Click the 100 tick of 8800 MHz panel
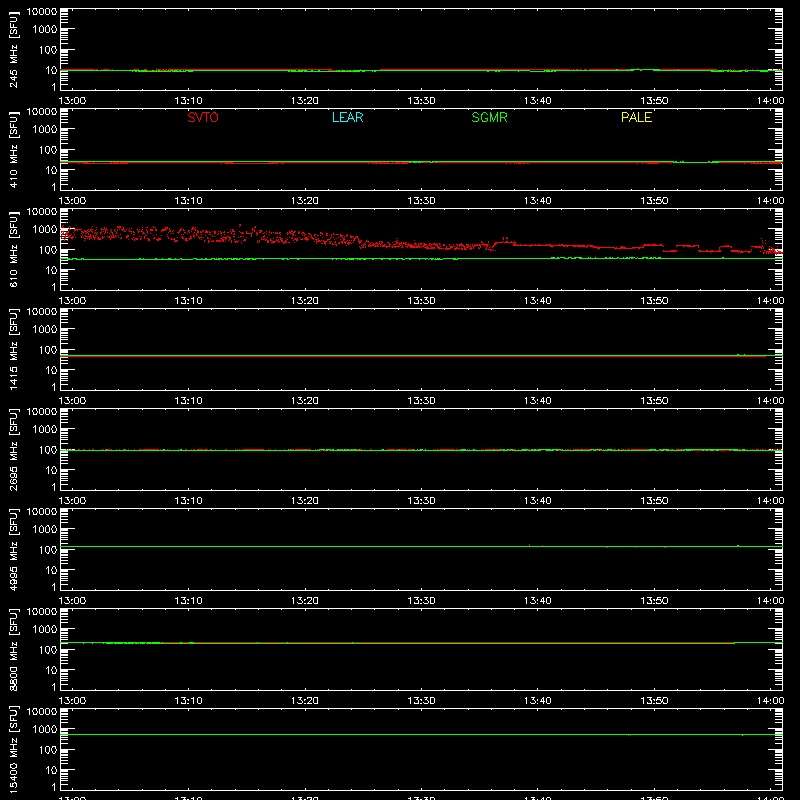Viewport: 800px width, 800px height. (48, 649)
